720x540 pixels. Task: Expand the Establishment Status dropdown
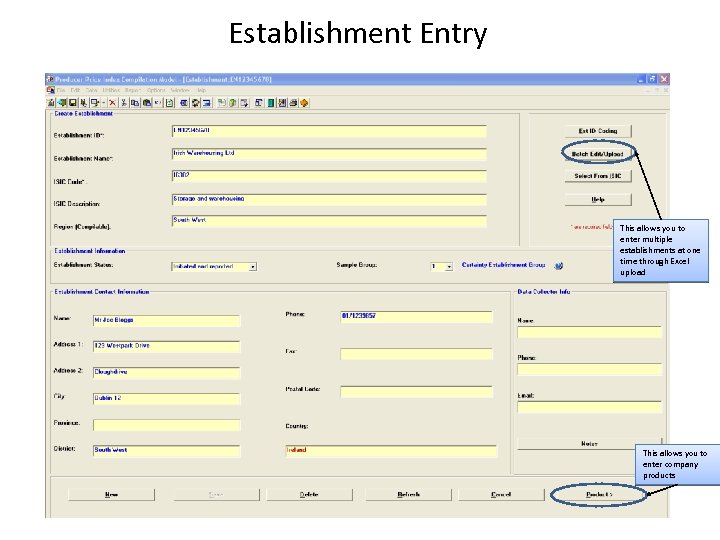click(253, 267)
